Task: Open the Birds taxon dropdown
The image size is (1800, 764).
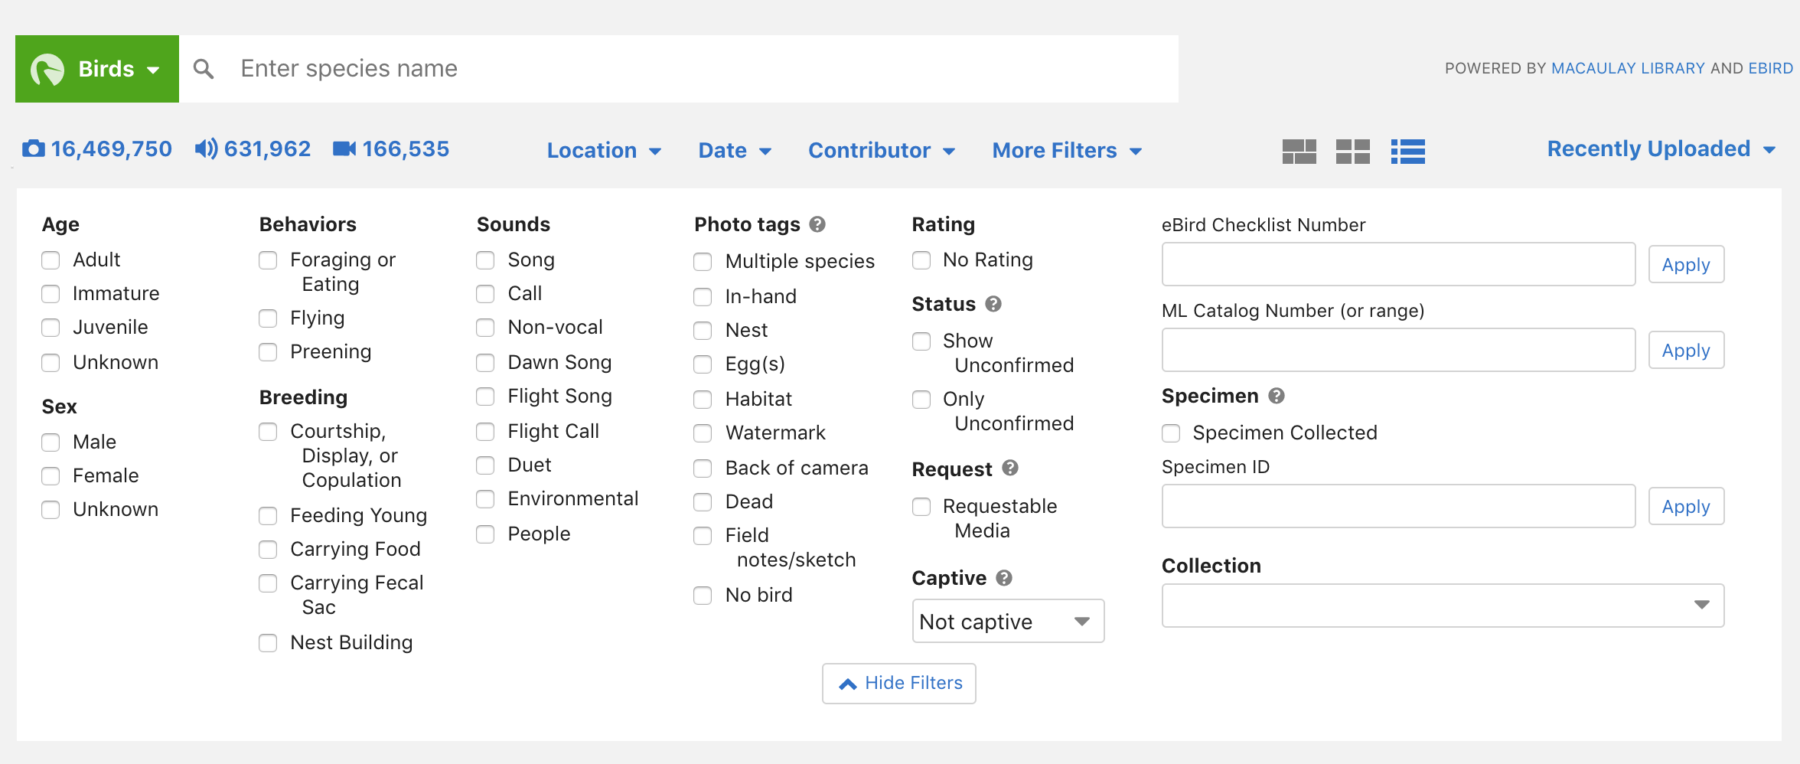Action: click(x=97, y=69)
